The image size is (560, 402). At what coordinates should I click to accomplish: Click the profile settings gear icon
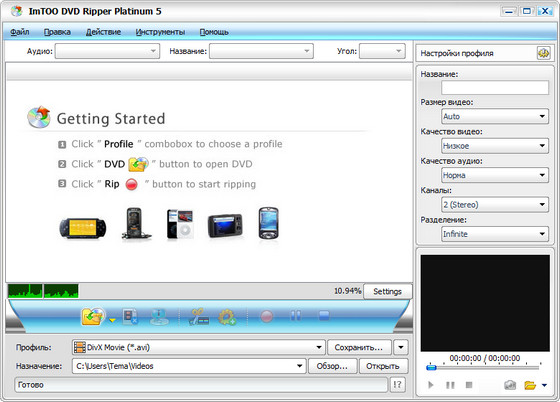coord(543,53)
